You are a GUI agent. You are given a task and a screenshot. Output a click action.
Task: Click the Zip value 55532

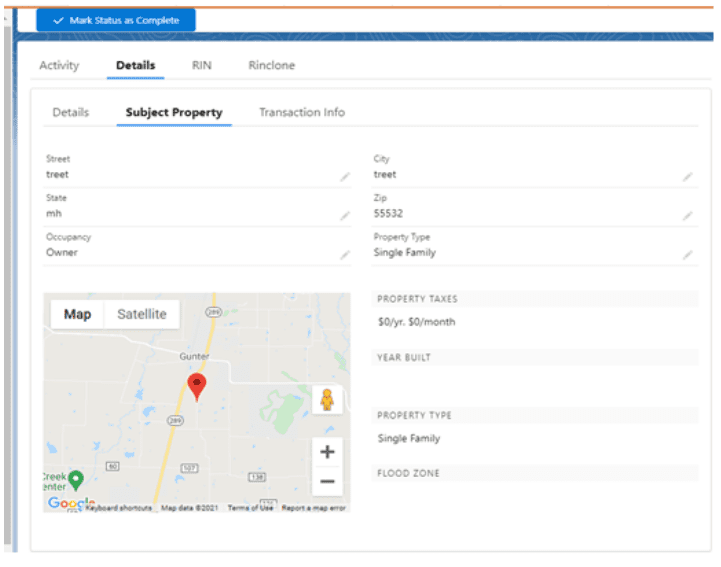[388, 213]
